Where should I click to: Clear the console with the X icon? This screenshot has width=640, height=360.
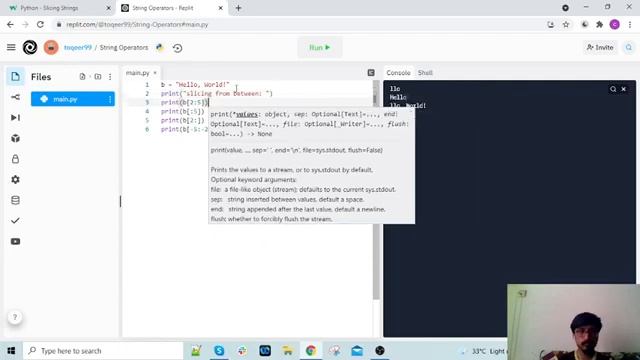(624, 89)
